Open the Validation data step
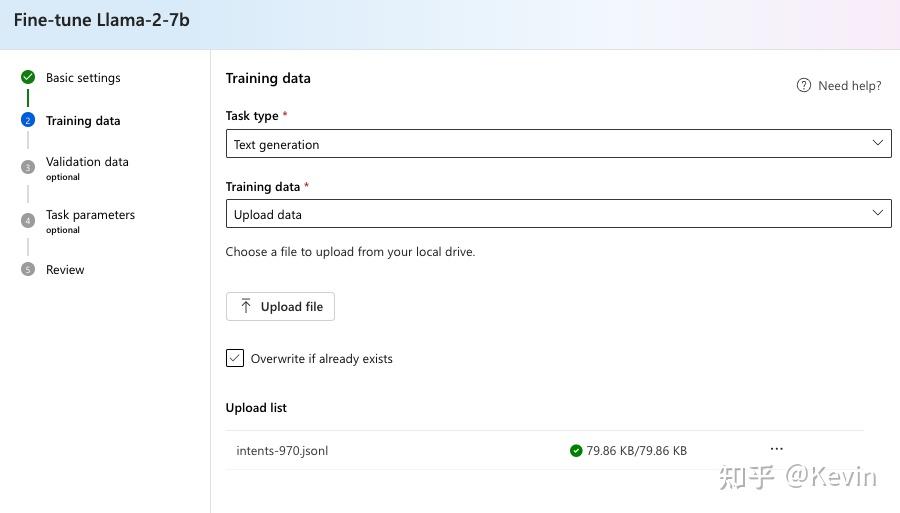Viewport: 900px width, 513px height. pyautogui.click(x=87, y=162)
